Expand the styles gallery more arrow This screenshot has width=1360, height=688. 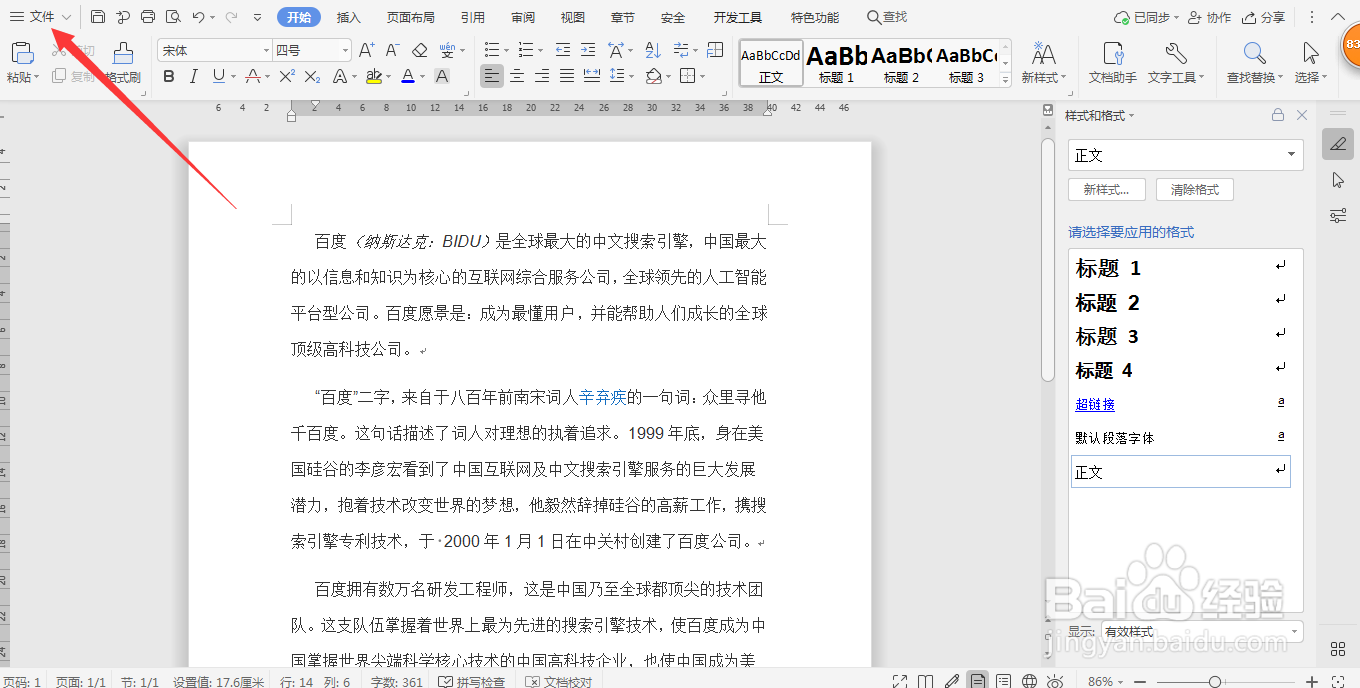1007,80
